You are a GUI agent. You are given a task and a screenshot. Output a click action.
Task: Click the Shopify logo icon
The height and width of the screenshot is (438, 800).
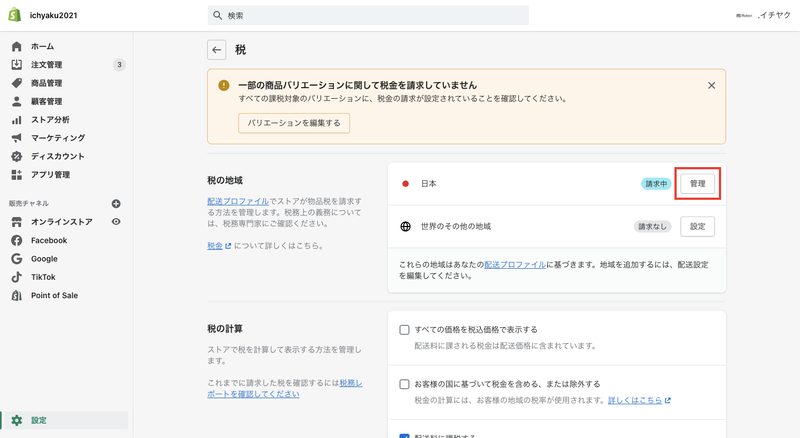(x=14, y=15)
